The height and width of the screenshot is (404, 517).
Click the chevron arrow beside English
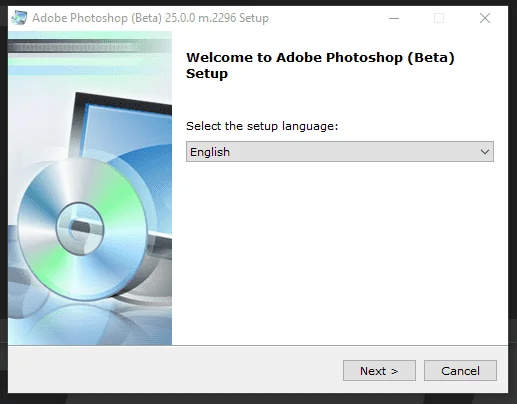click(485, 152)
